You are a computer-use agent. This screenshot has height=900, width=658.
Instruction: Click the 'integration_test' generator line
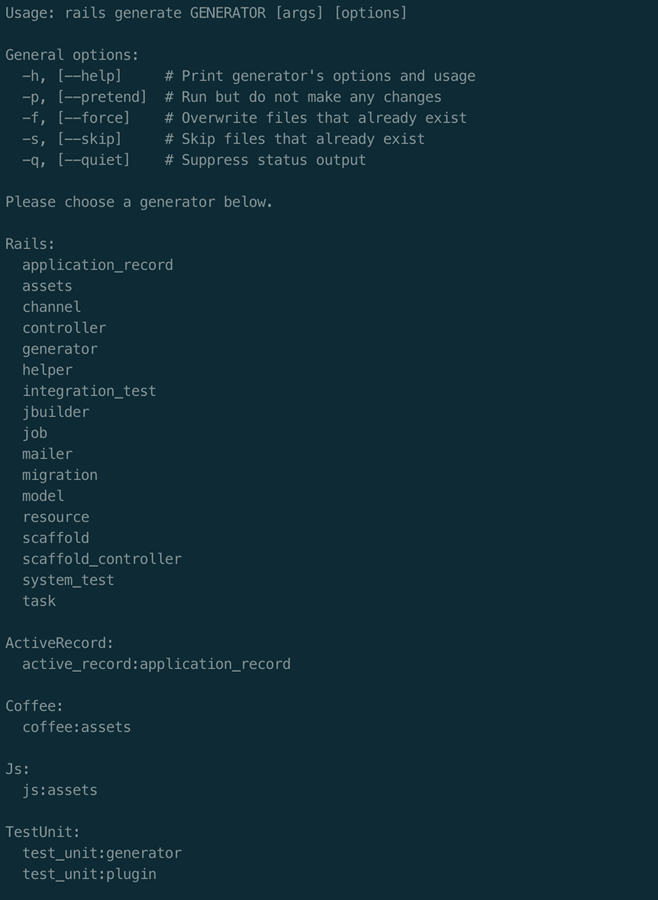[x=89, y=391]
